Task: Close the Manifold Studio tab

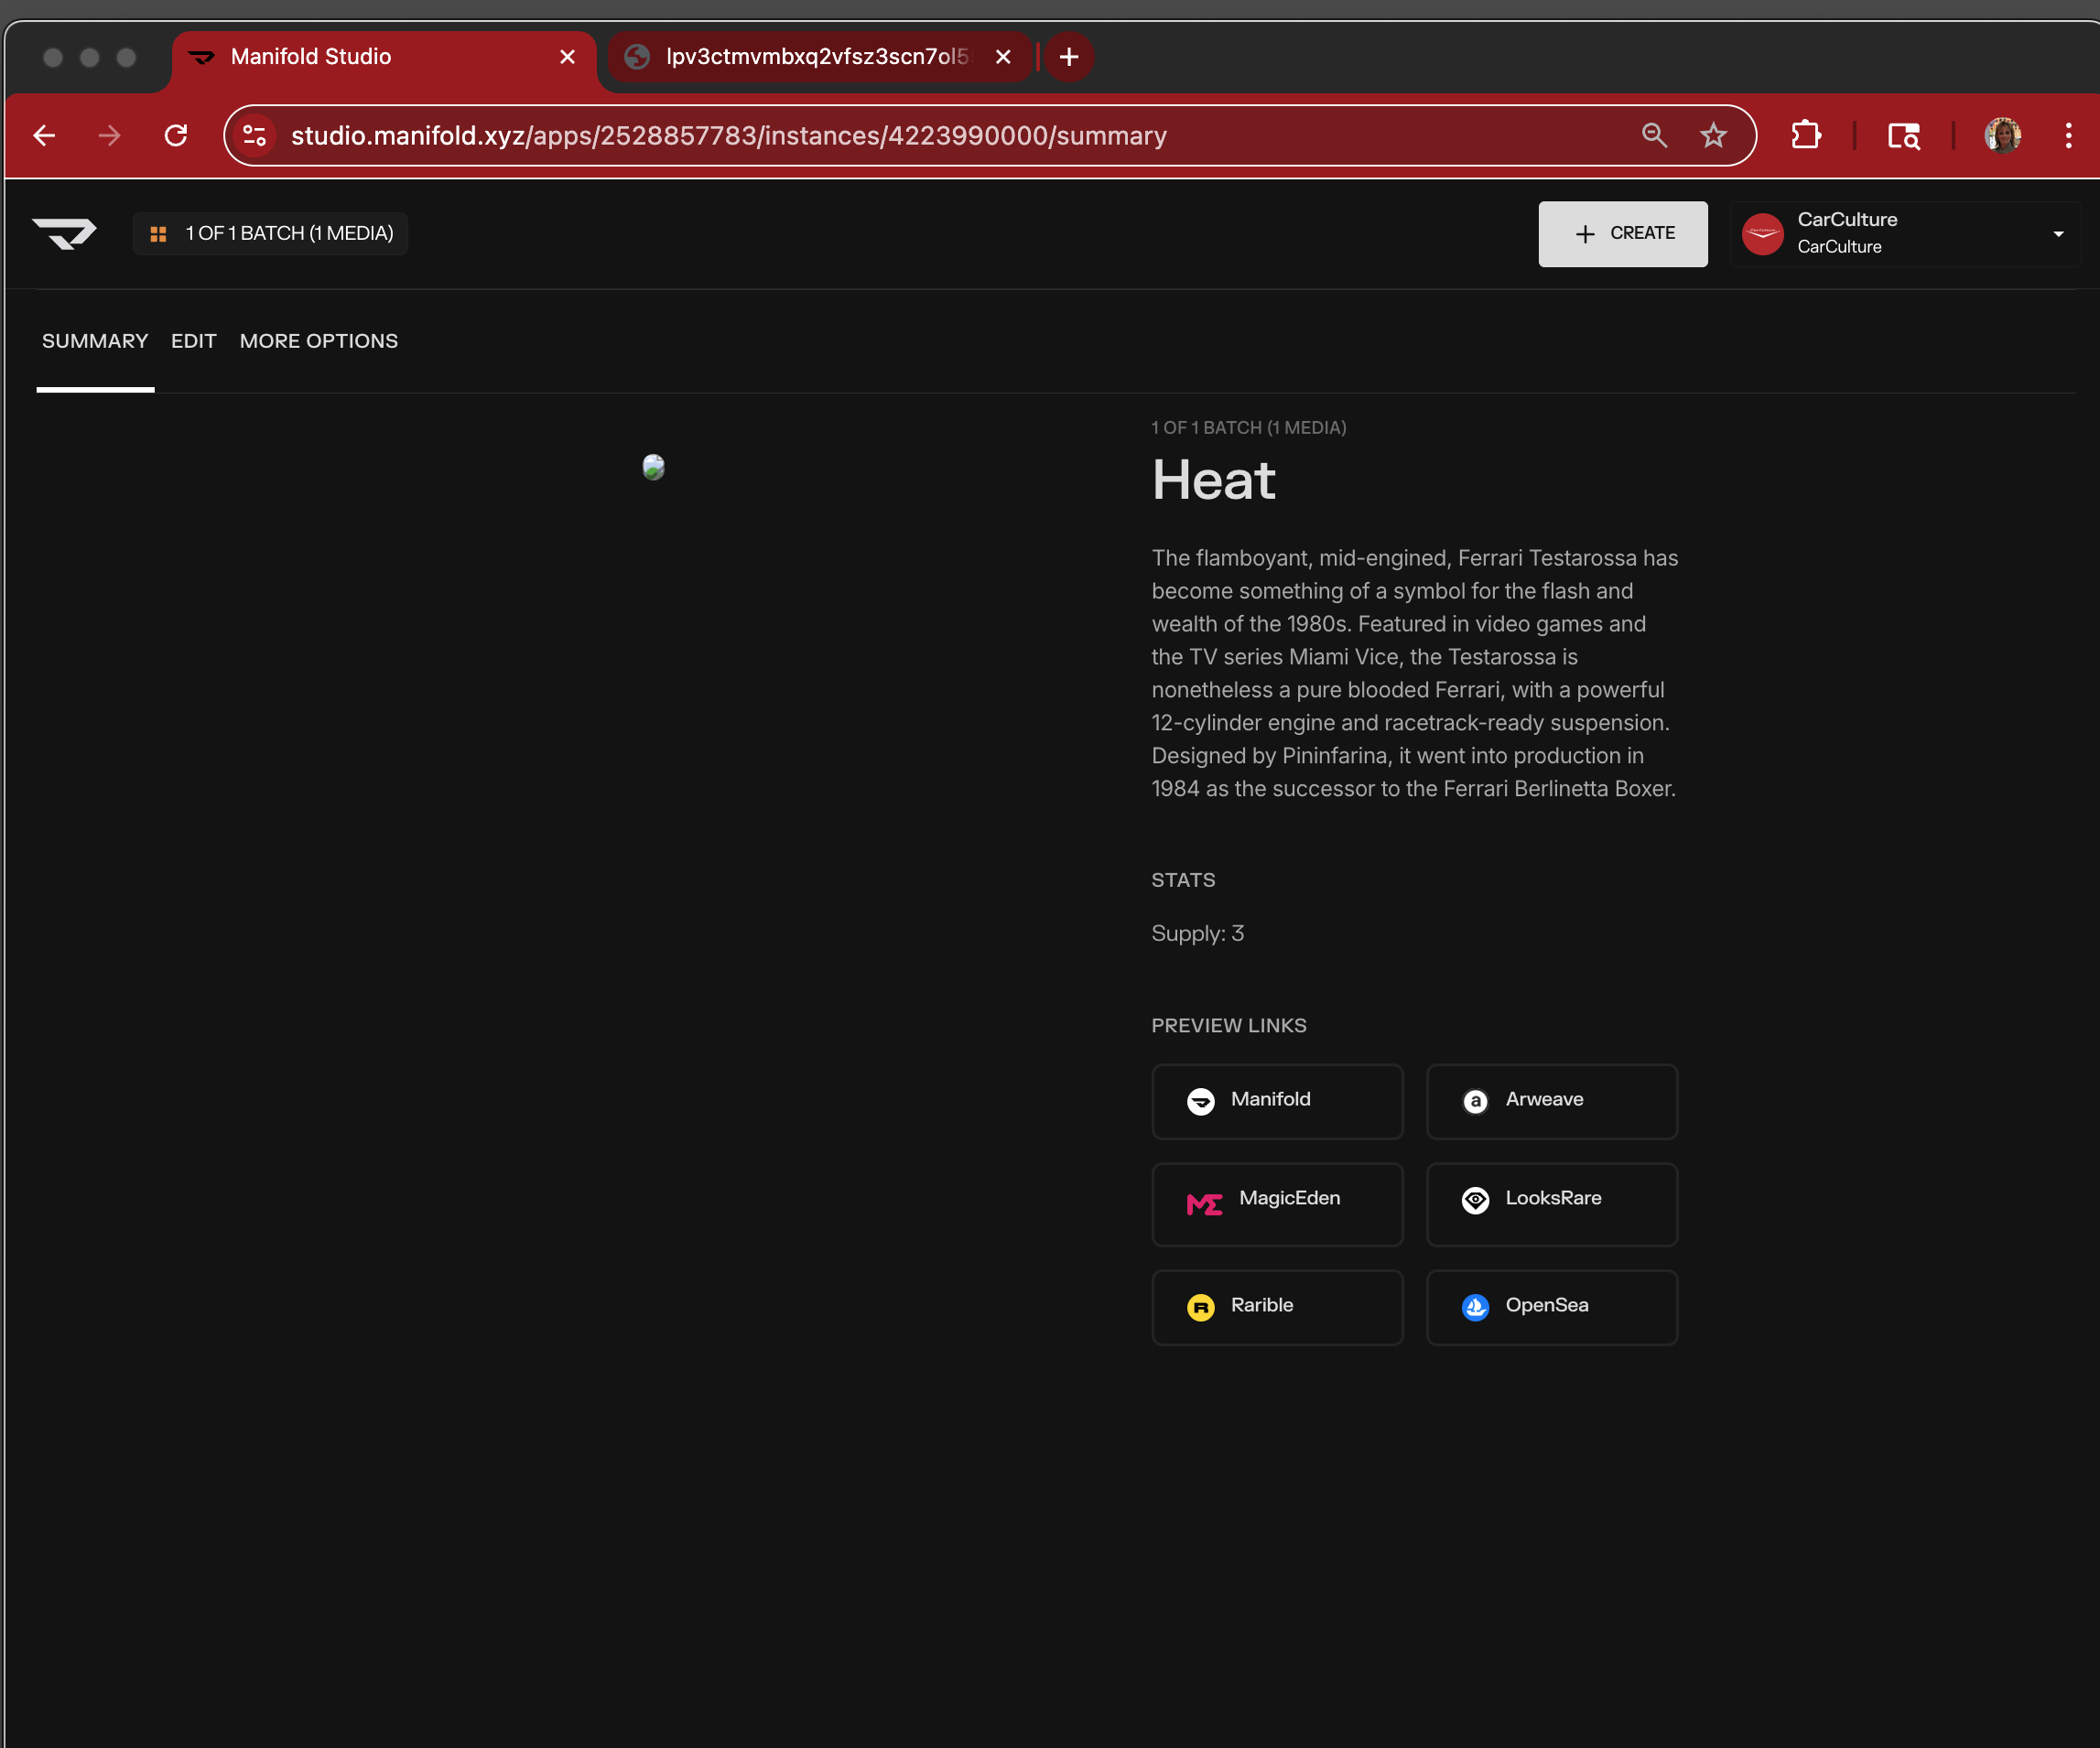Action: coord(567,57)
